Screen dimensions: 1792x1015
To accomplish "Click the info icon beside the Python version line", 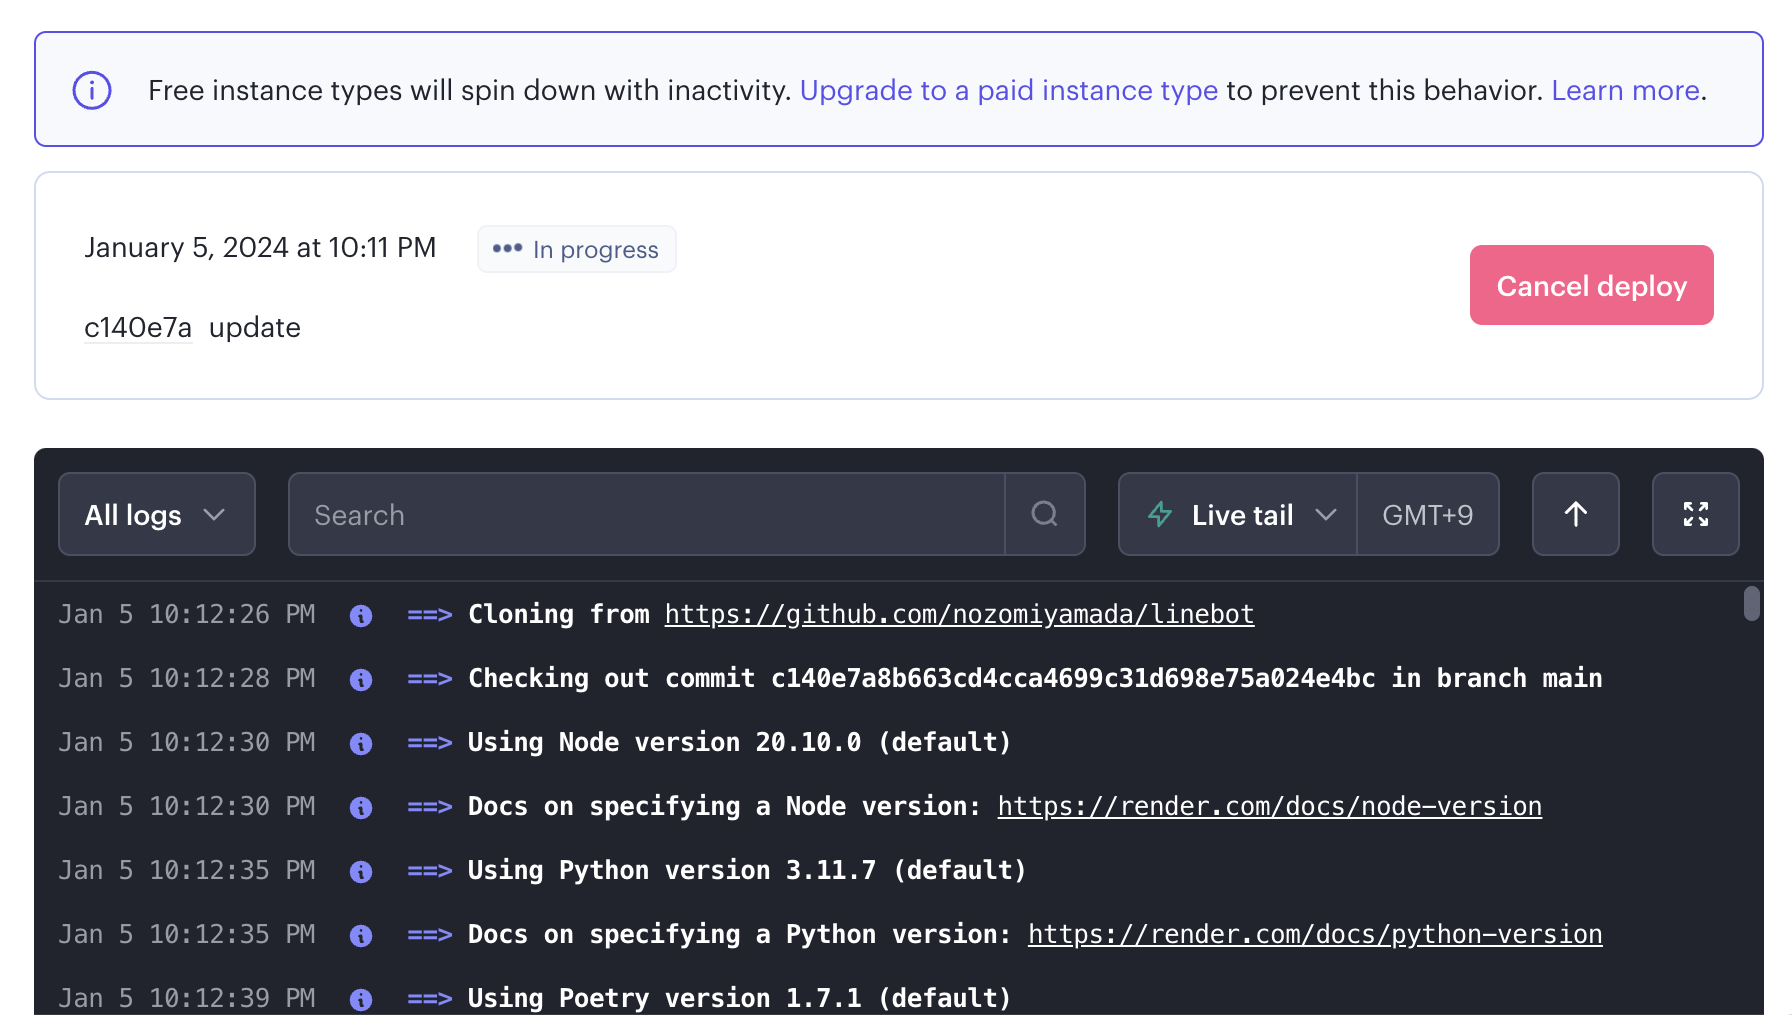I will [x=361, y=871].
